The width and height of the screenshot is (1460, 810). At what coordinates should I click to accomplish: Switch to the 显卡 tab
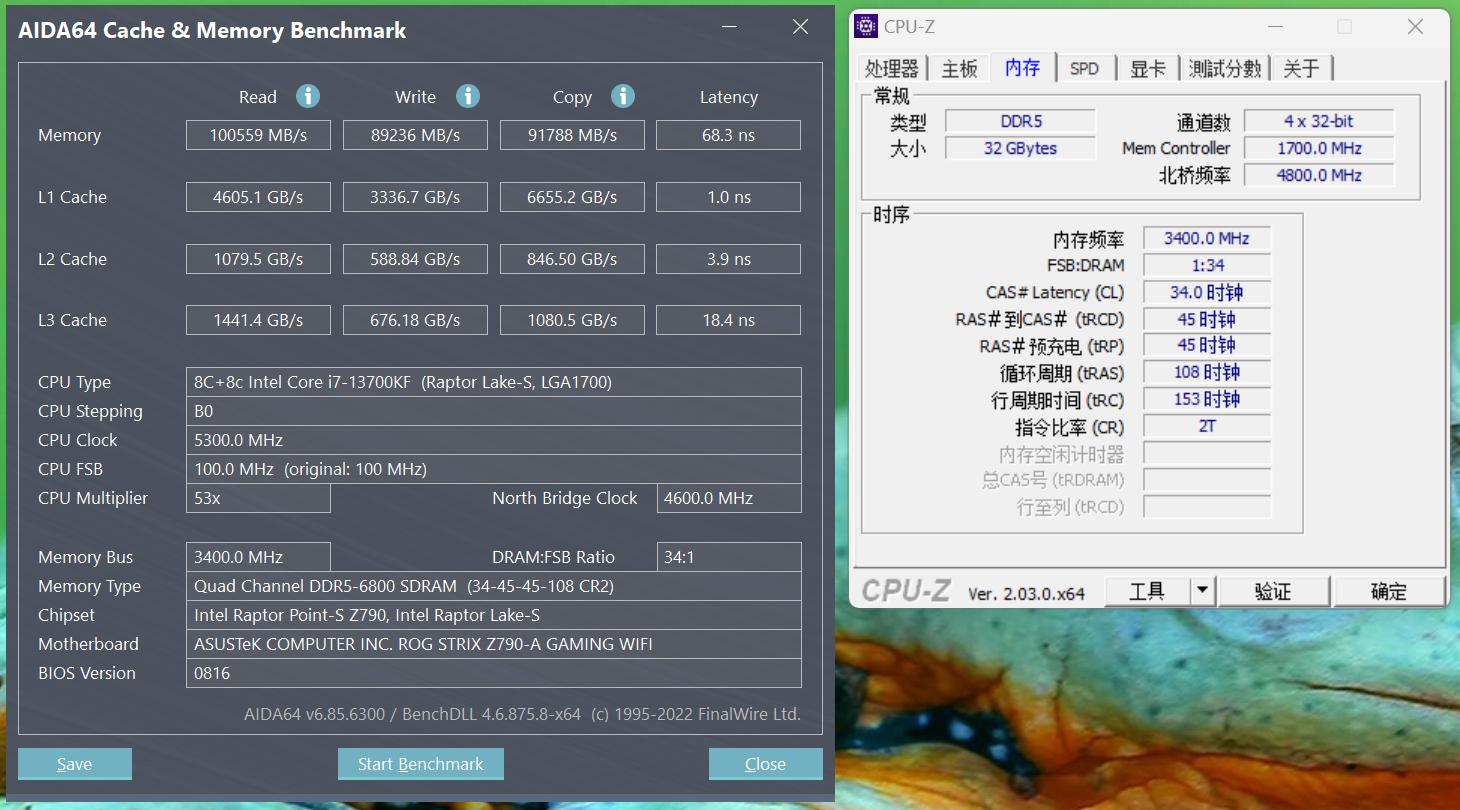(x=1147, y=68)
